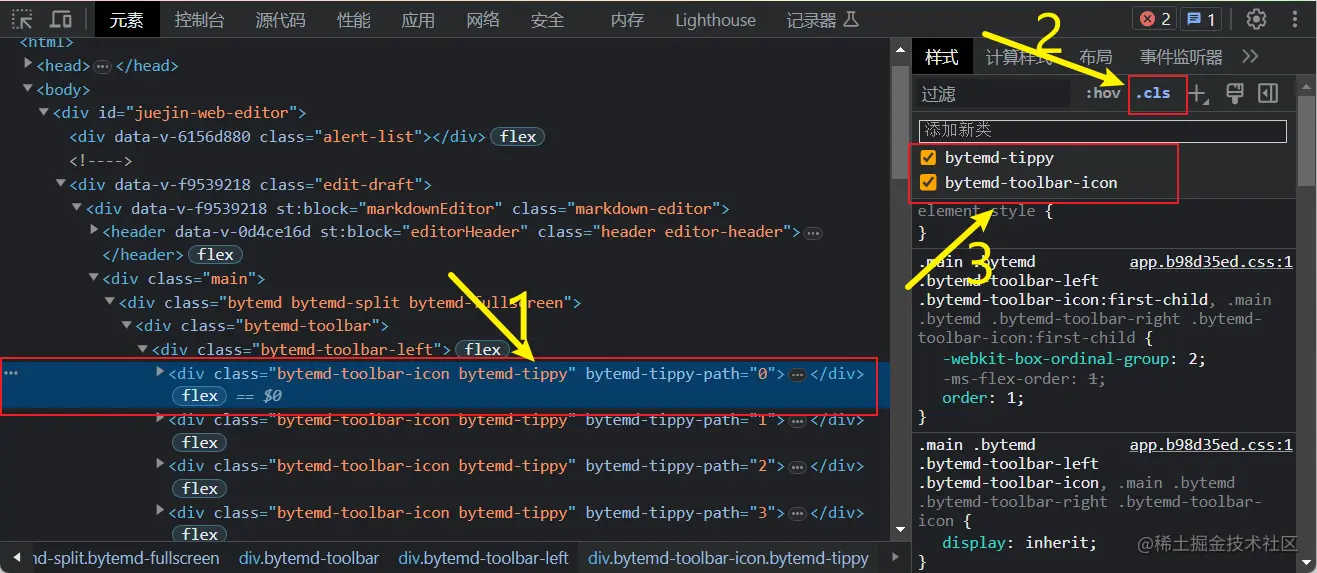Toggle the .cls class editor panel

[x=1154, y=93]
